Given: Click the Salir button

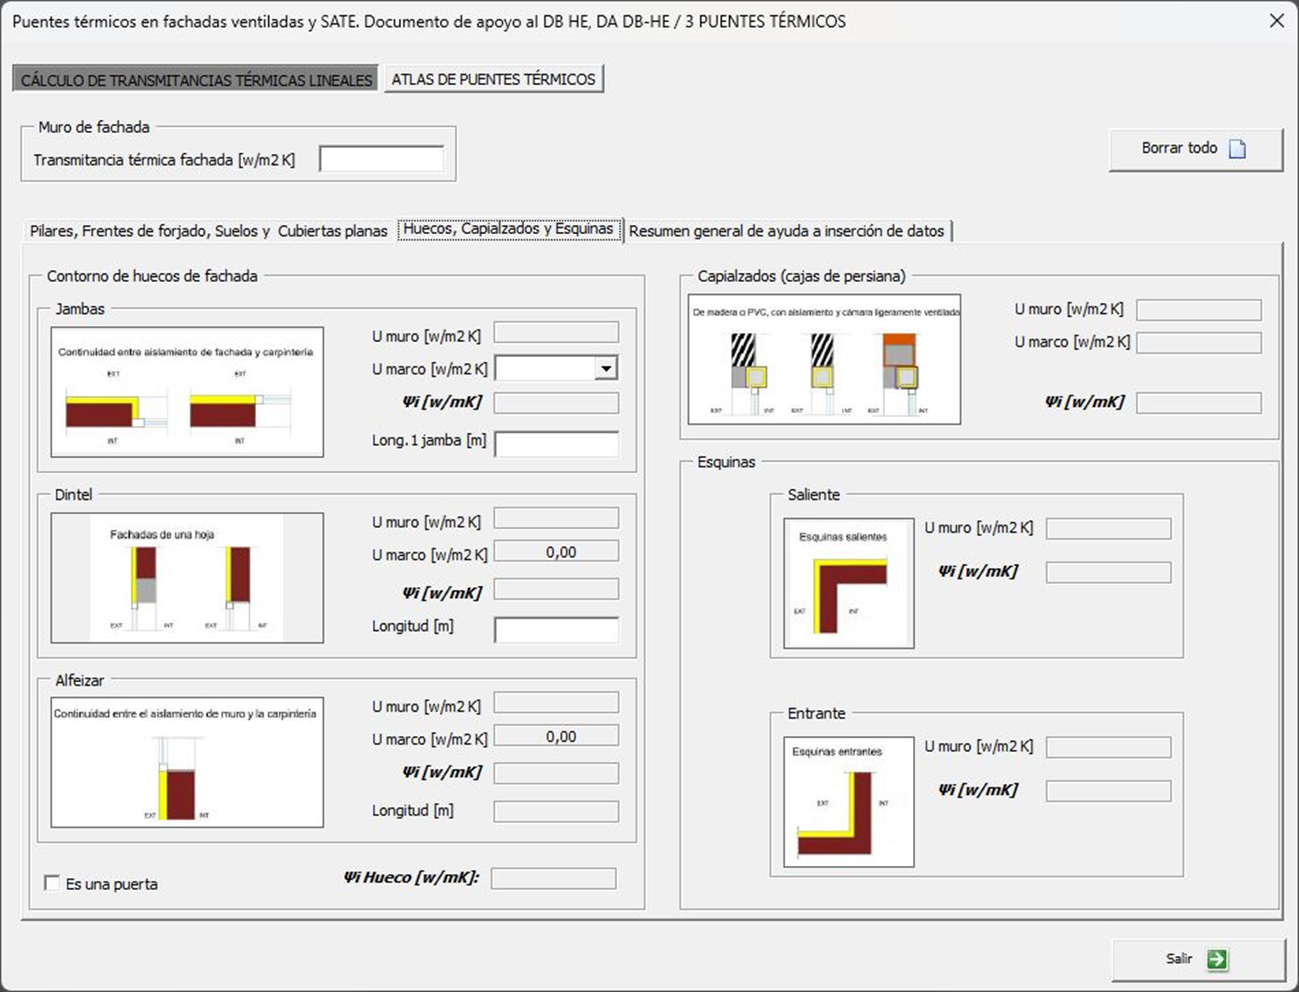Looking at the screenshot, I should (x=1197, y=959).
